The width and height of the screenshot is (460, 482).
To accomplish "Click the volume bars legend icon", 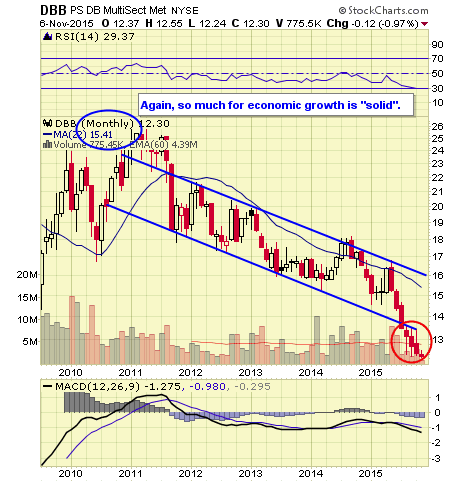I will 48,145.
